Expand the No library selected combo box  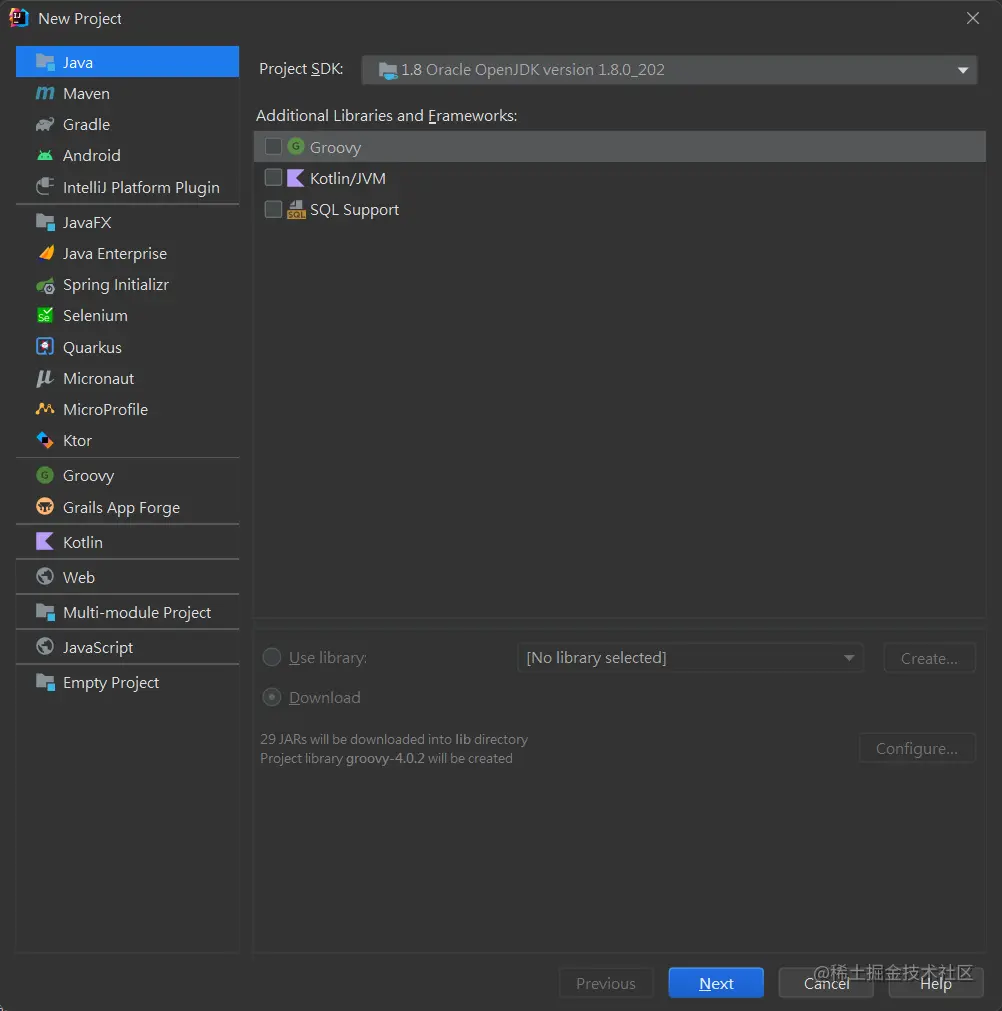[690, 658]
